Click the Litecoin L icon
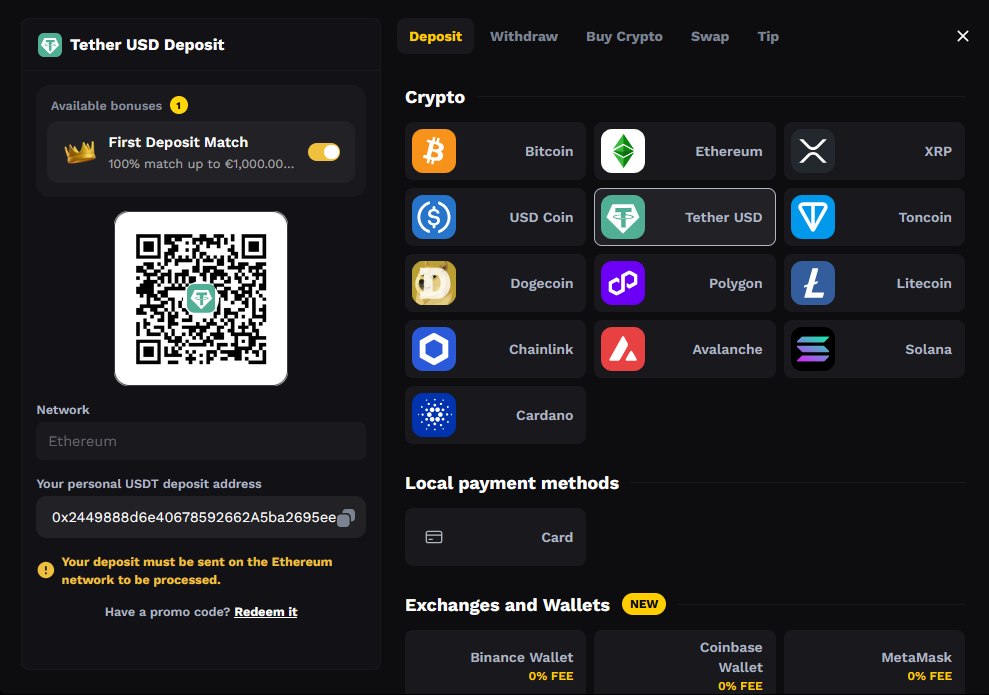Viewport: 989px width, 695px height. 813,283
